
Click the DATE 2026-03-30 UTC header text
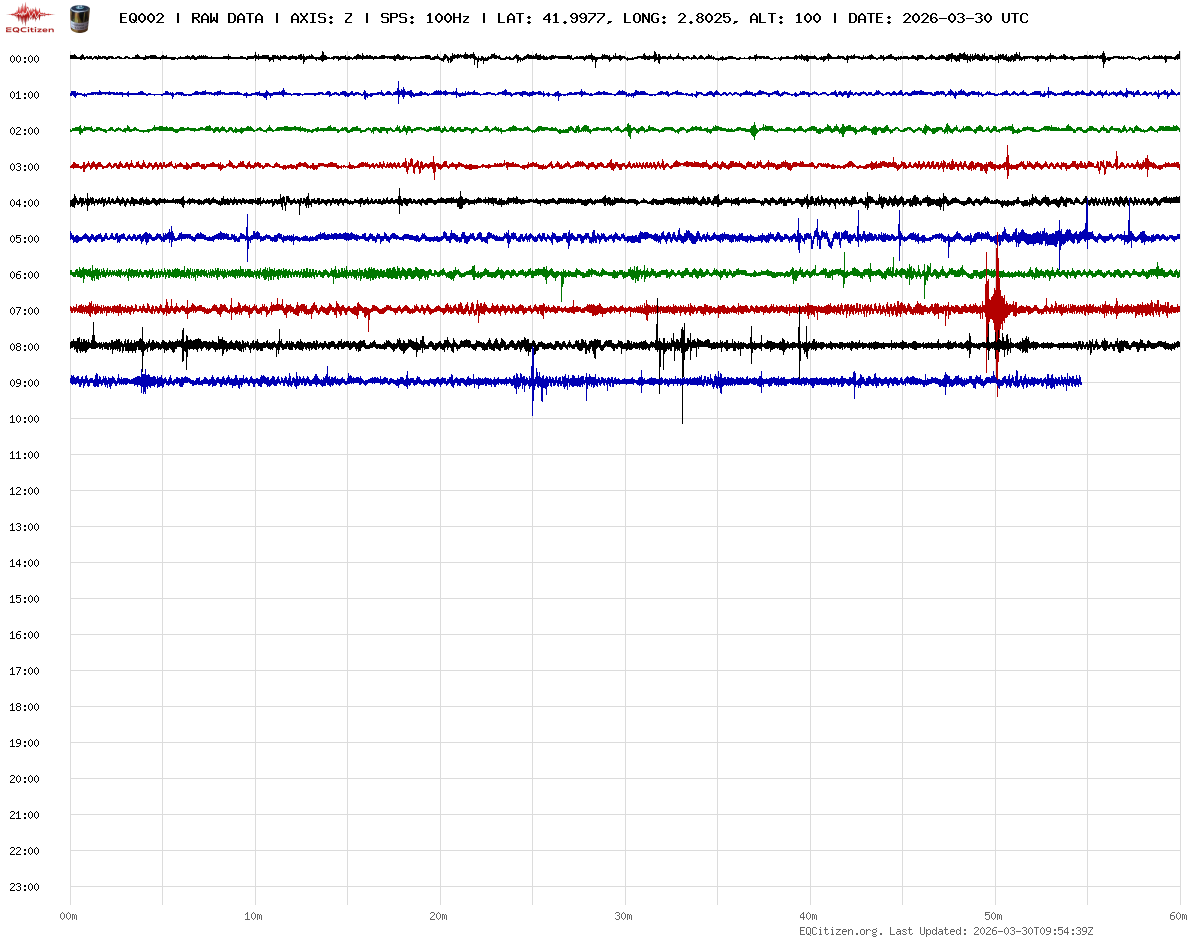(938, 18)
